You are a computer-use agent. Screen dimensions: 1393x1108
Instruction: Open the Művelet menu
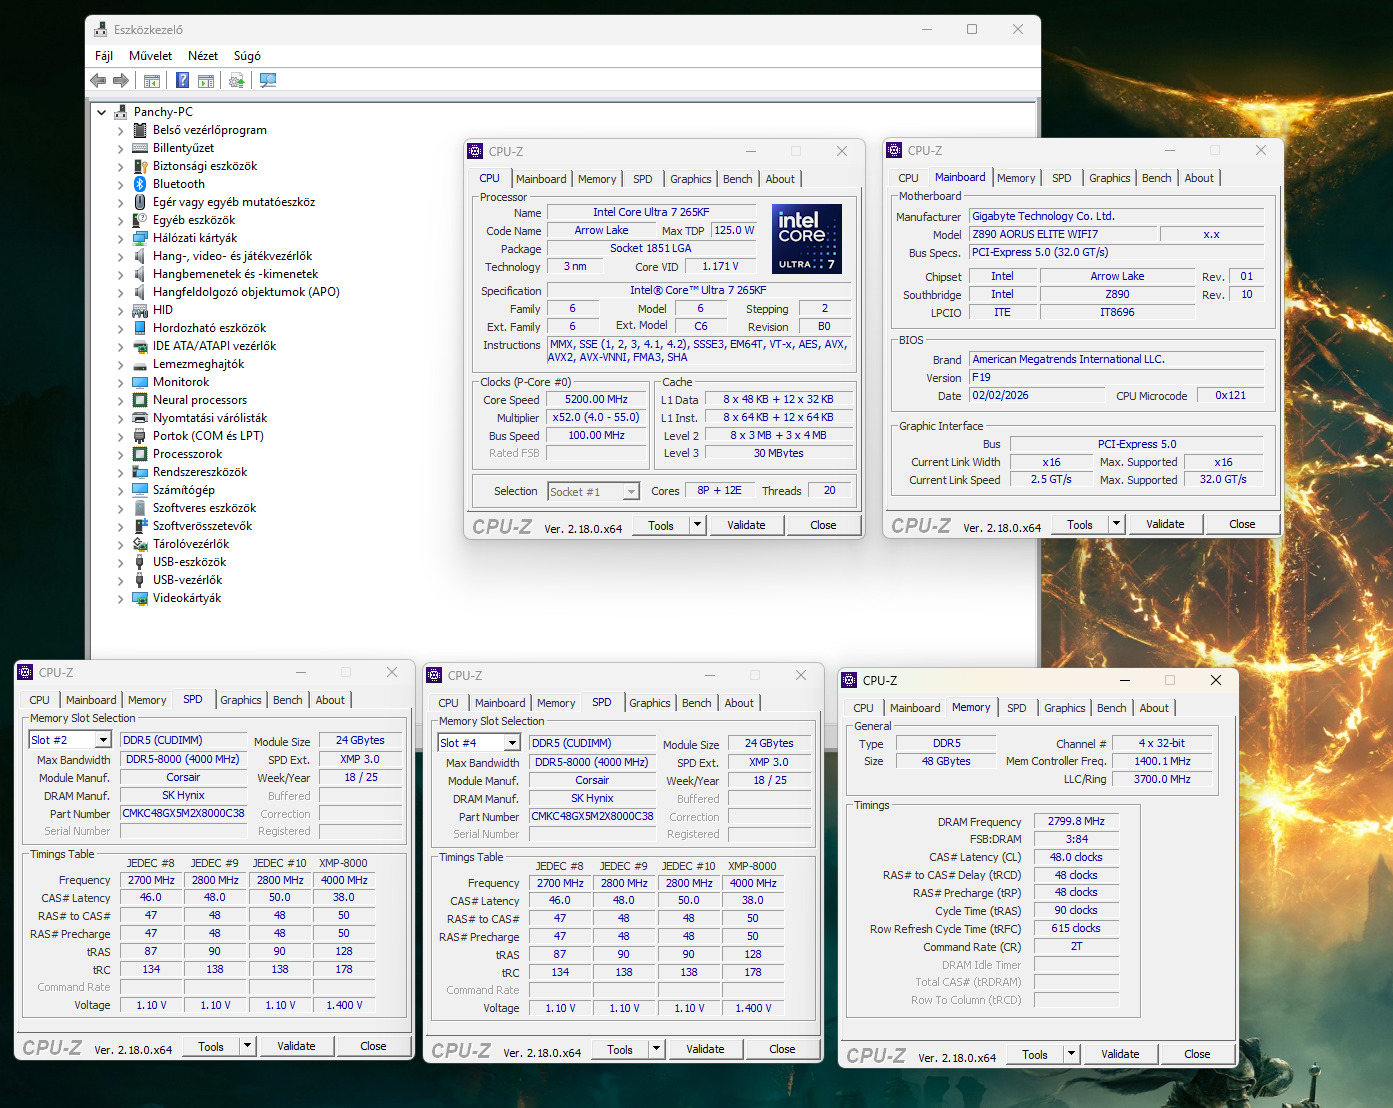point(150,56)
